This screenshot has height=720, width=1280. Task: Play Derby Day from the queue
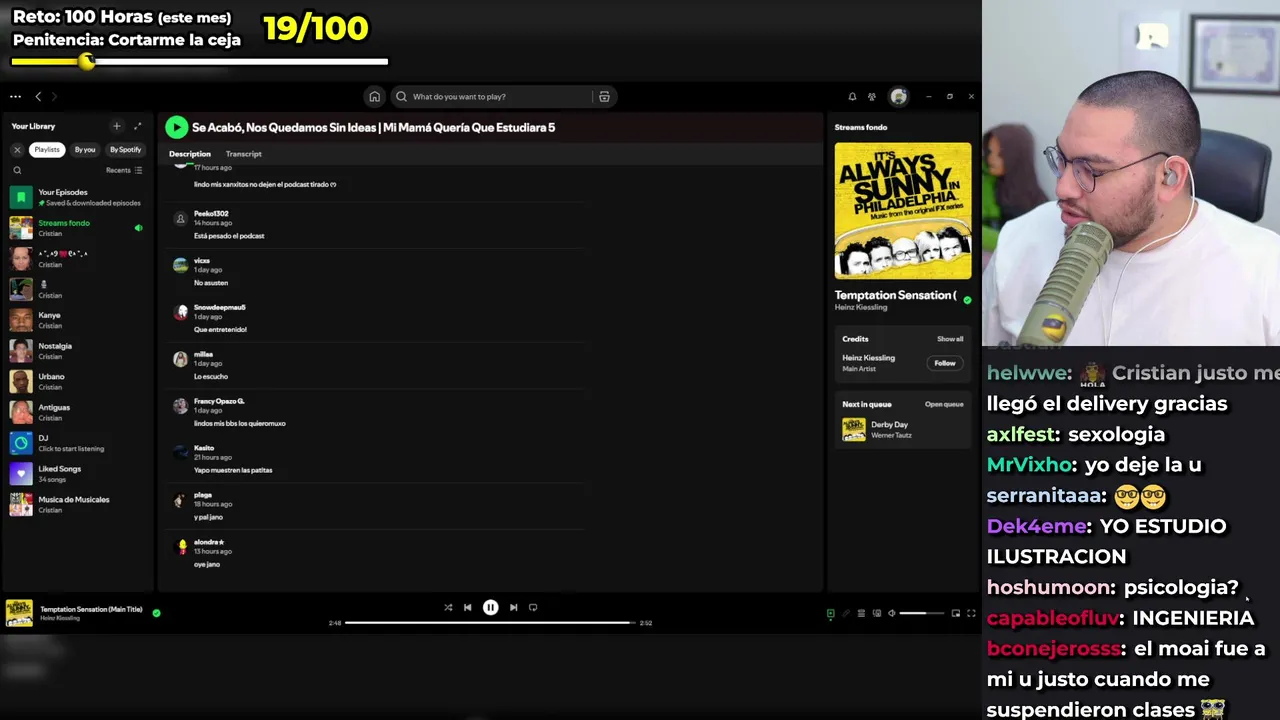pyautogui.click(x=903, y=430)
